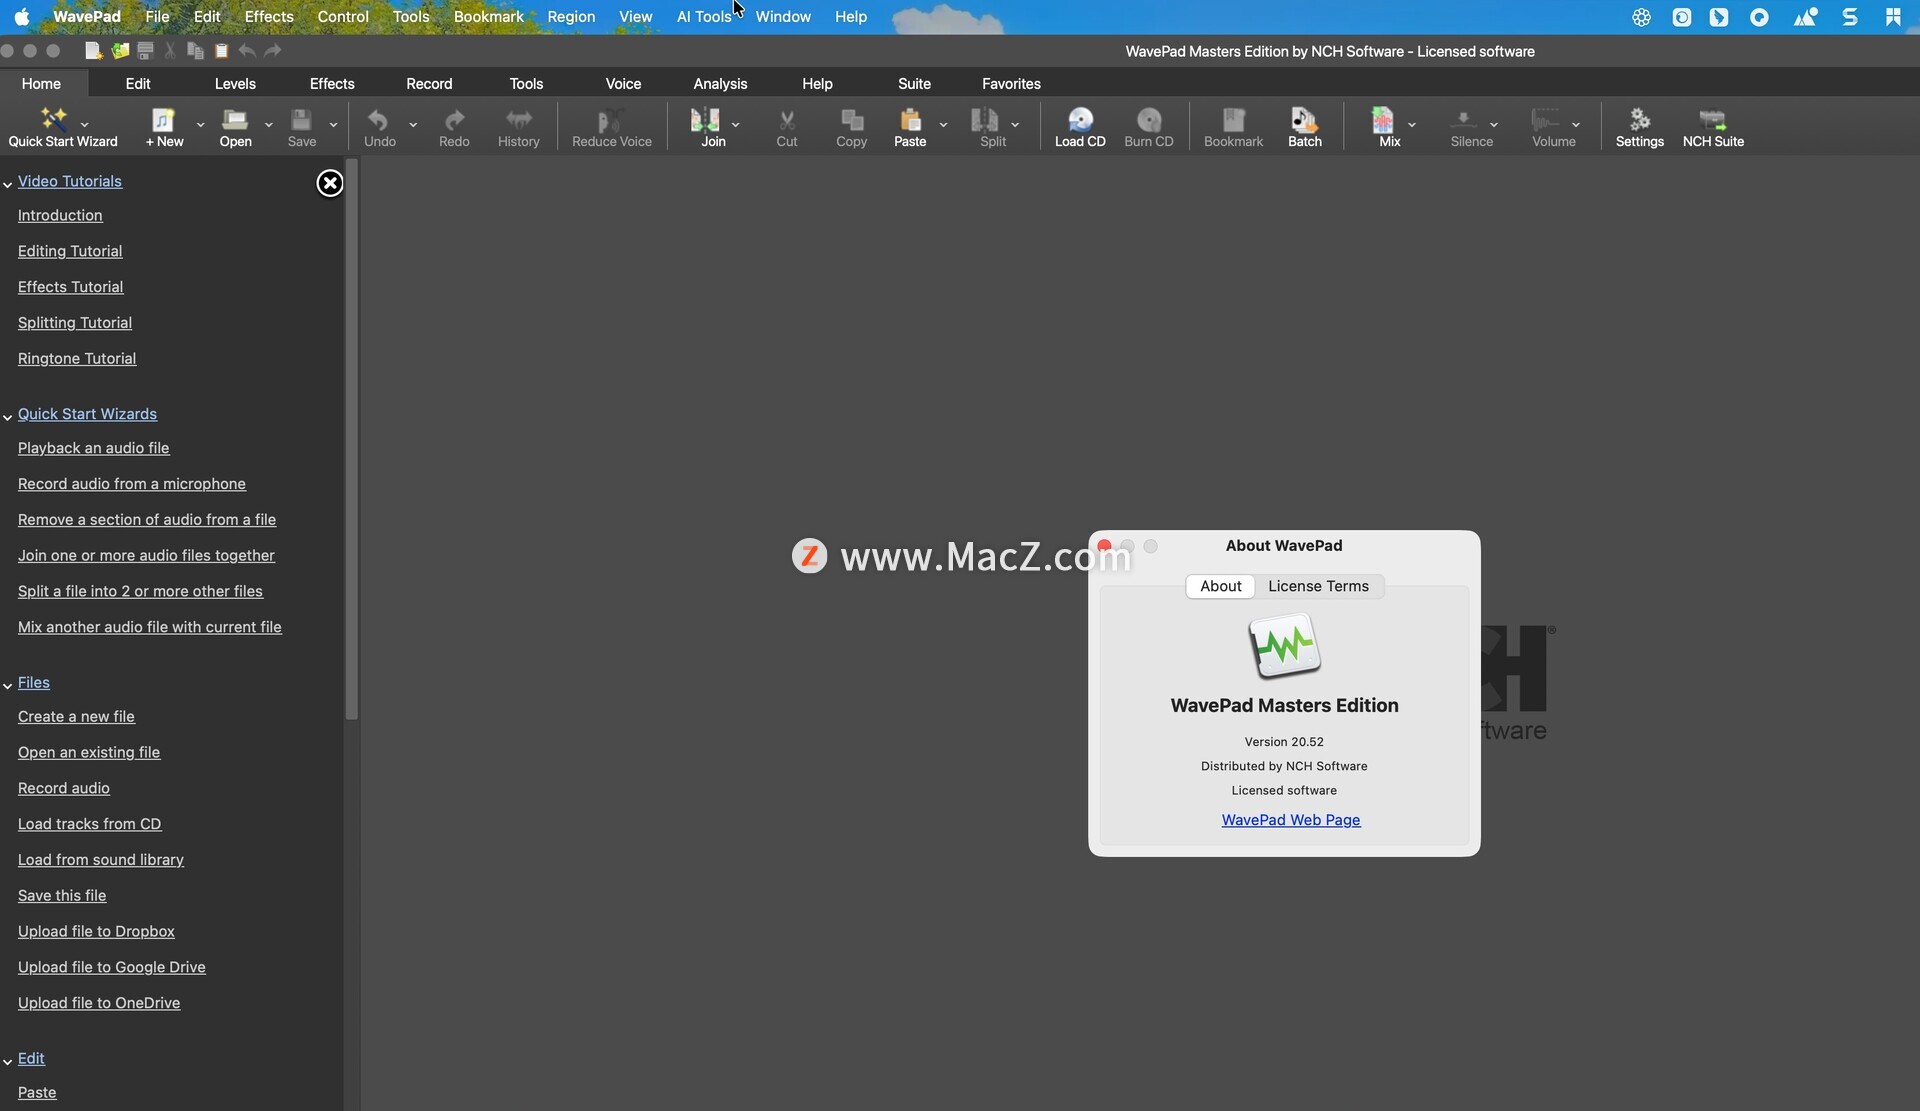Click the Load CD toolbar icon
The image size is (1920, 1111).
[1080, 121]
